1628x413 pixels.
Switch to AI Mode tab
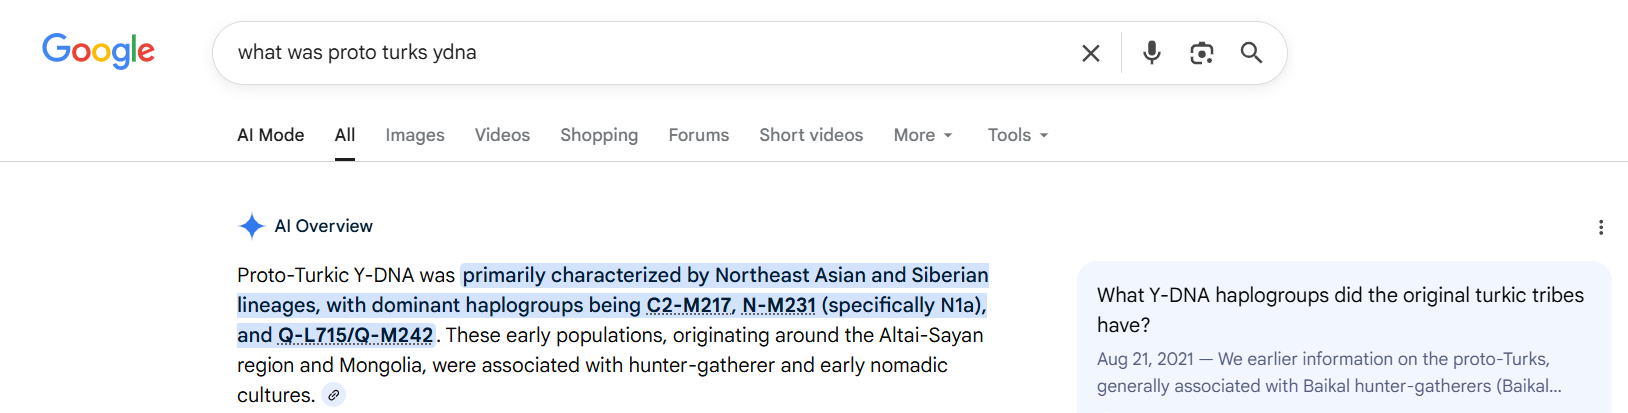coord(270,135)
